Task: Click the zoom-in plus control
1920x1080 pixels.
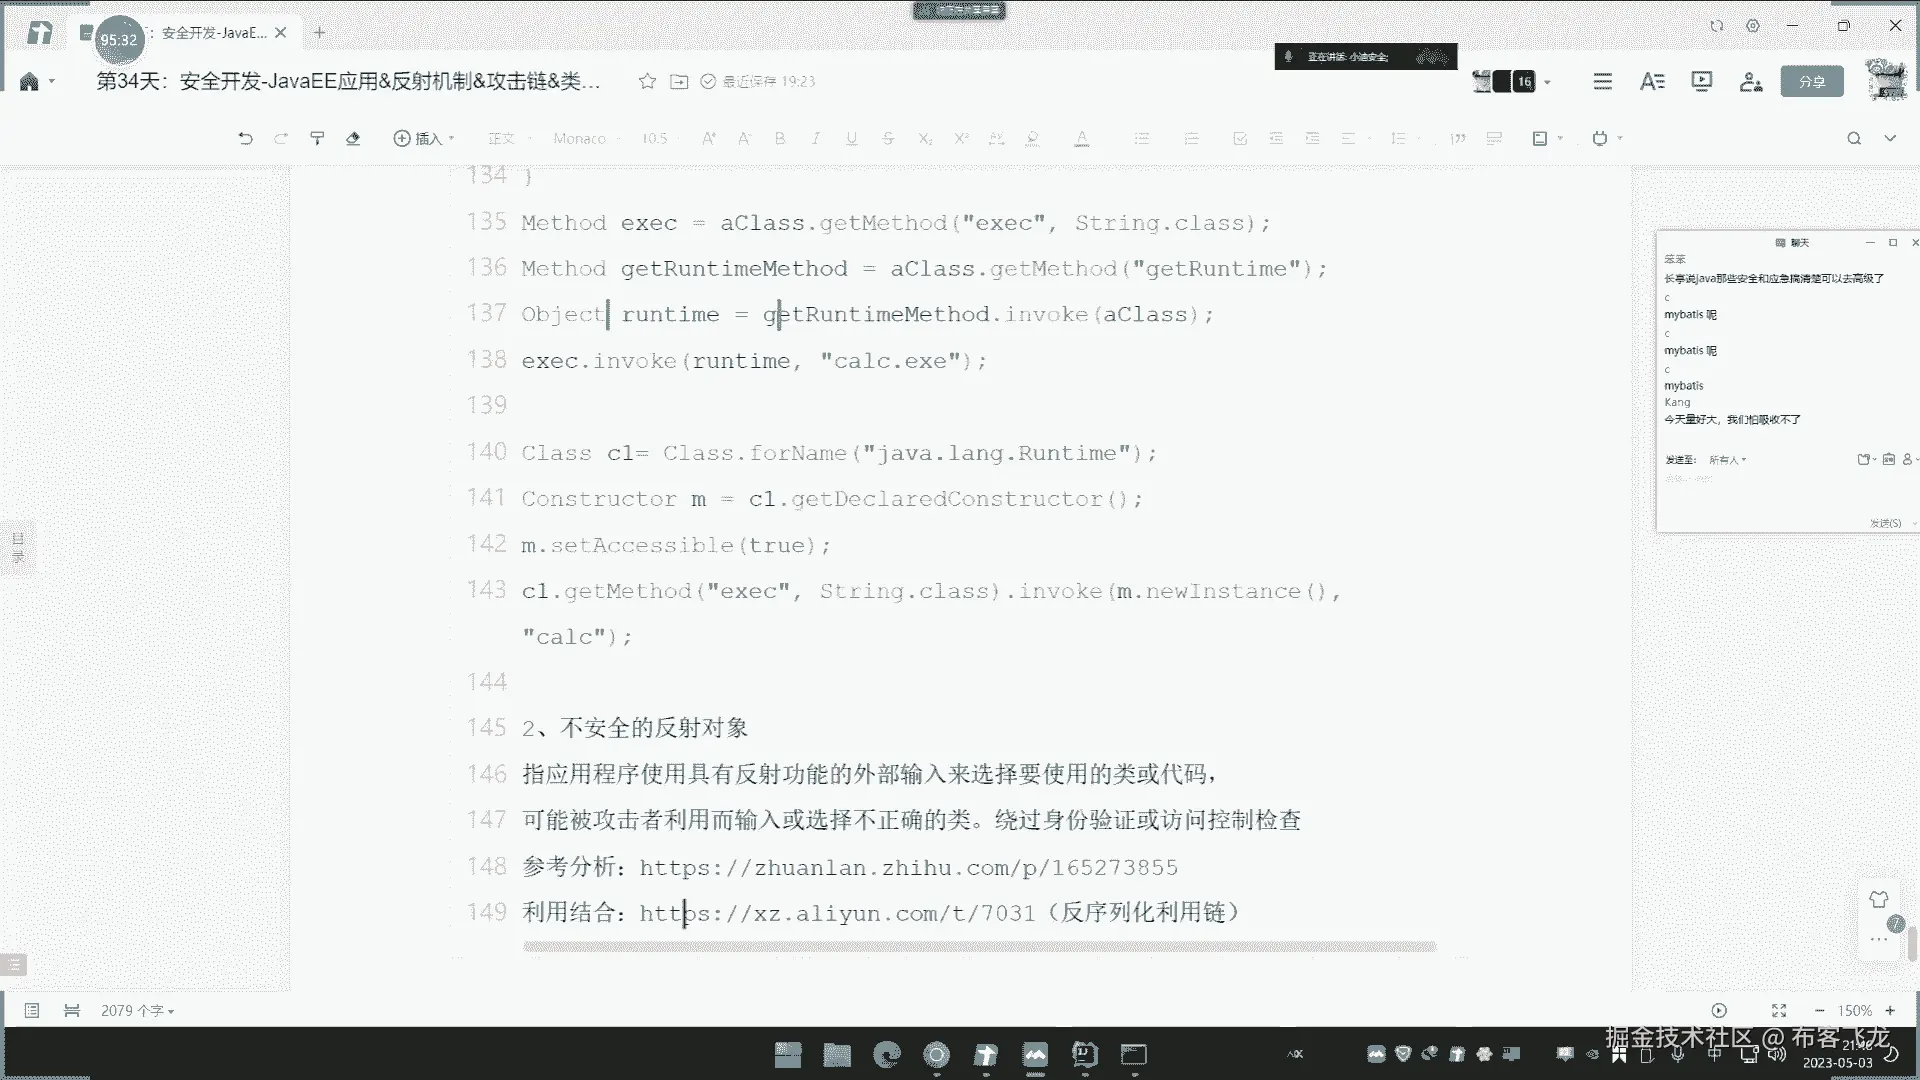Action: click(1890, 1010)
